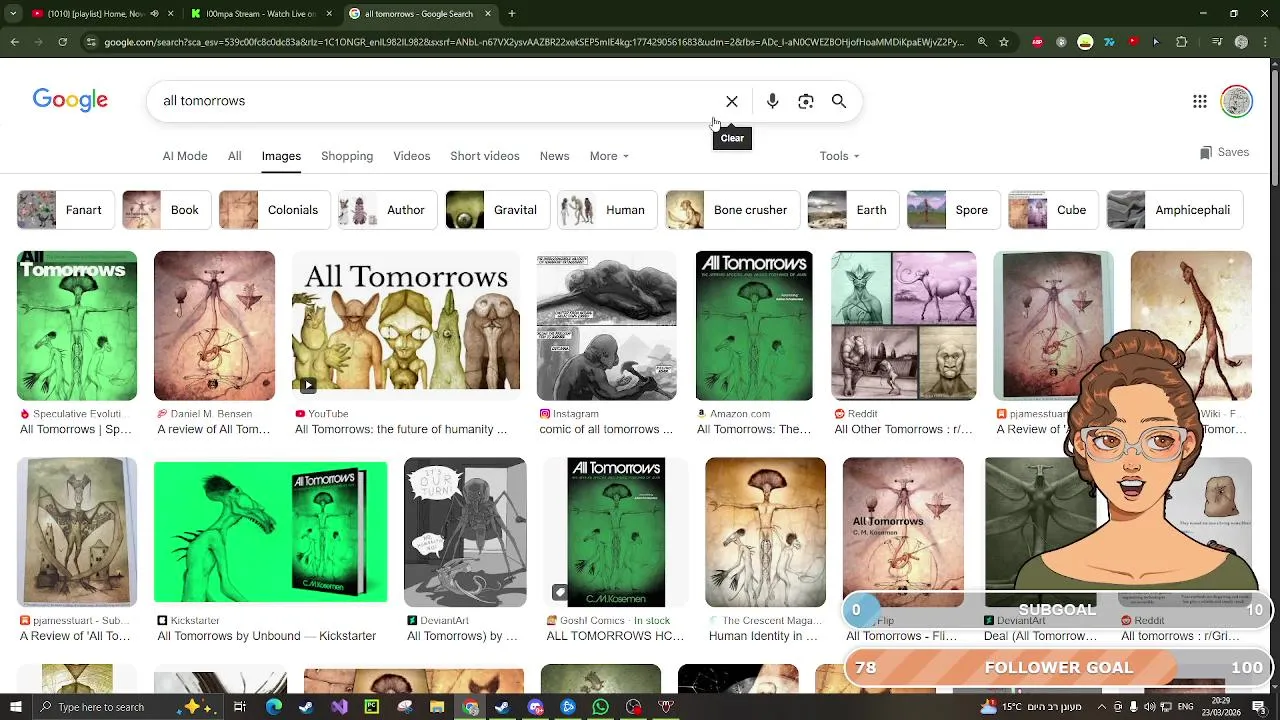Click the browser address bar URL
The width and height of the screenshot is (1280, 720).
[x=533, y=42]
